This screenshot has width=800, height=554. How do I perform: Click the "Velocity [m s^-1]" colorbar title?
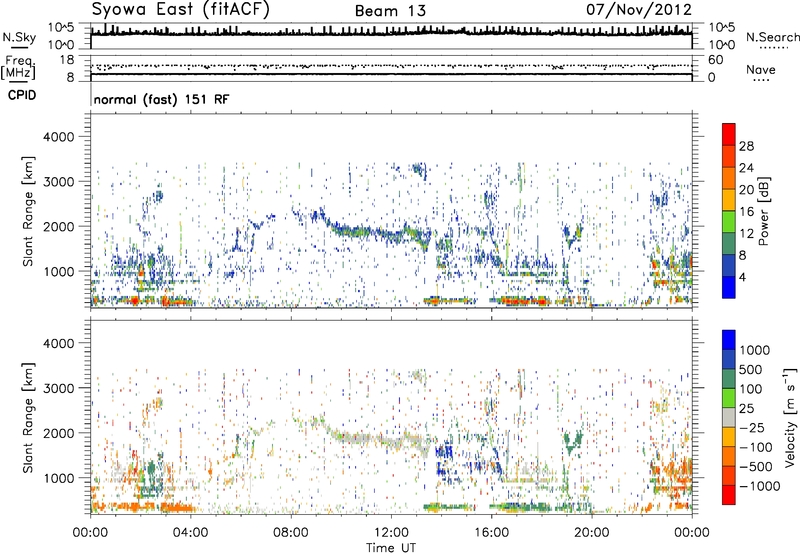tap(790, 417)
